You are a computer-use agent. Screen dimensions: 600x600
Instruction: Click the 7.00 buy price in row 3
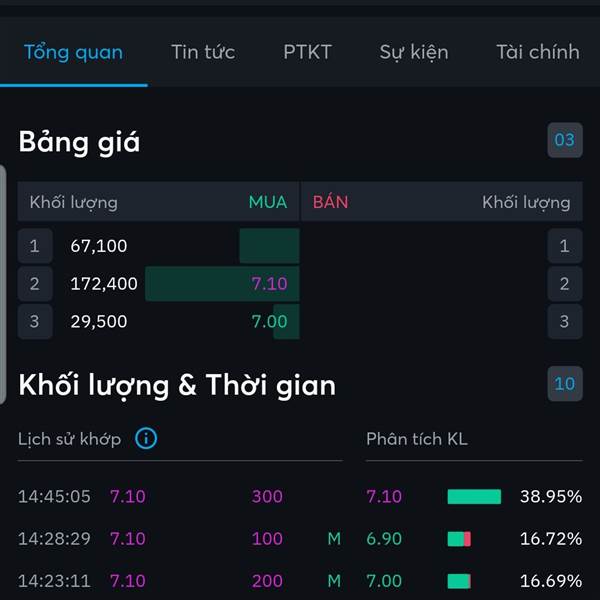[x=269, y=321]
